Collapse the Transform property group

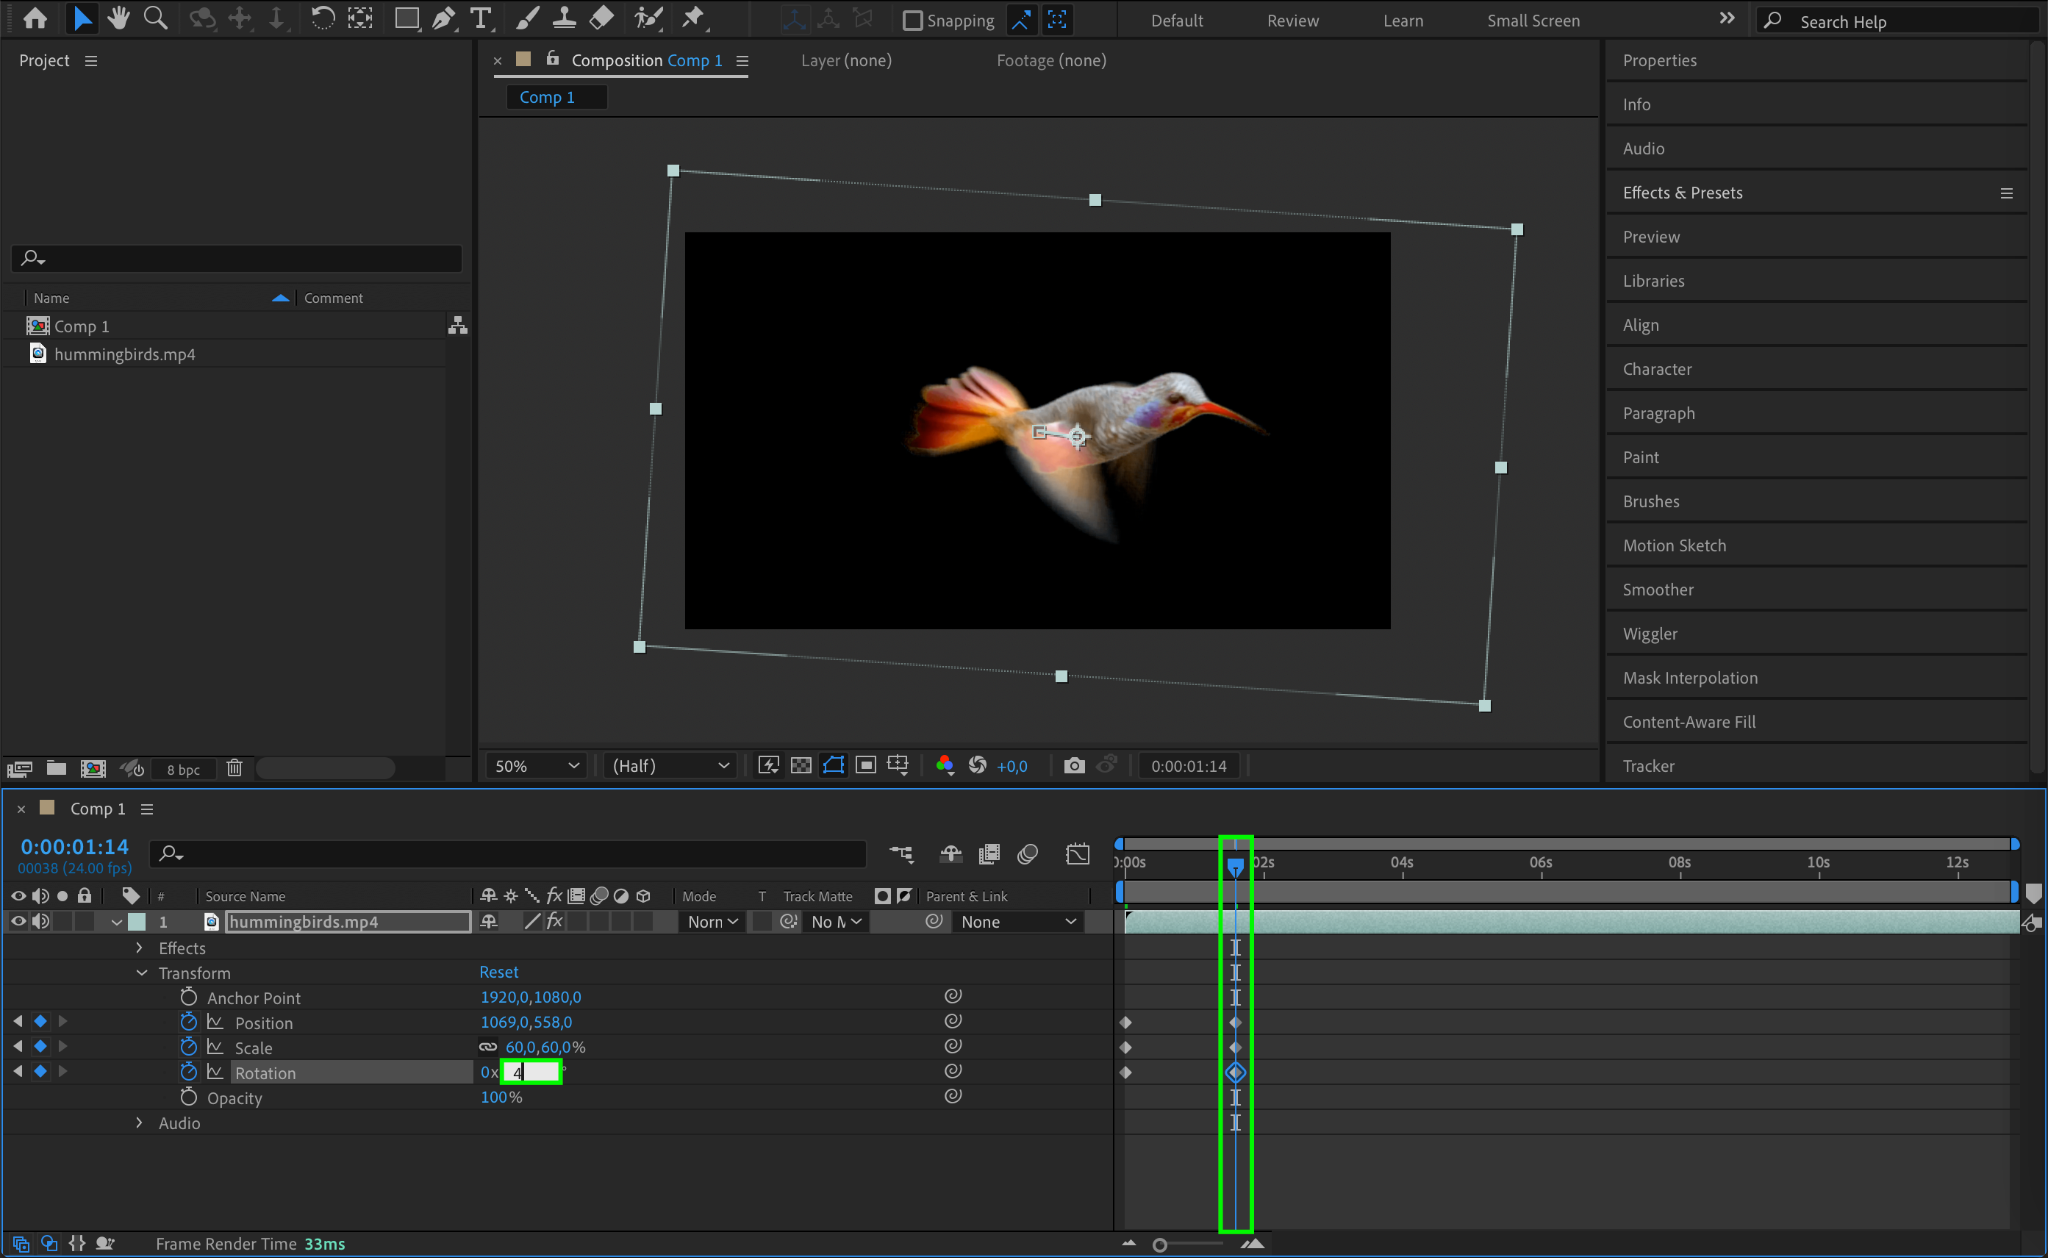coord(141,973)
